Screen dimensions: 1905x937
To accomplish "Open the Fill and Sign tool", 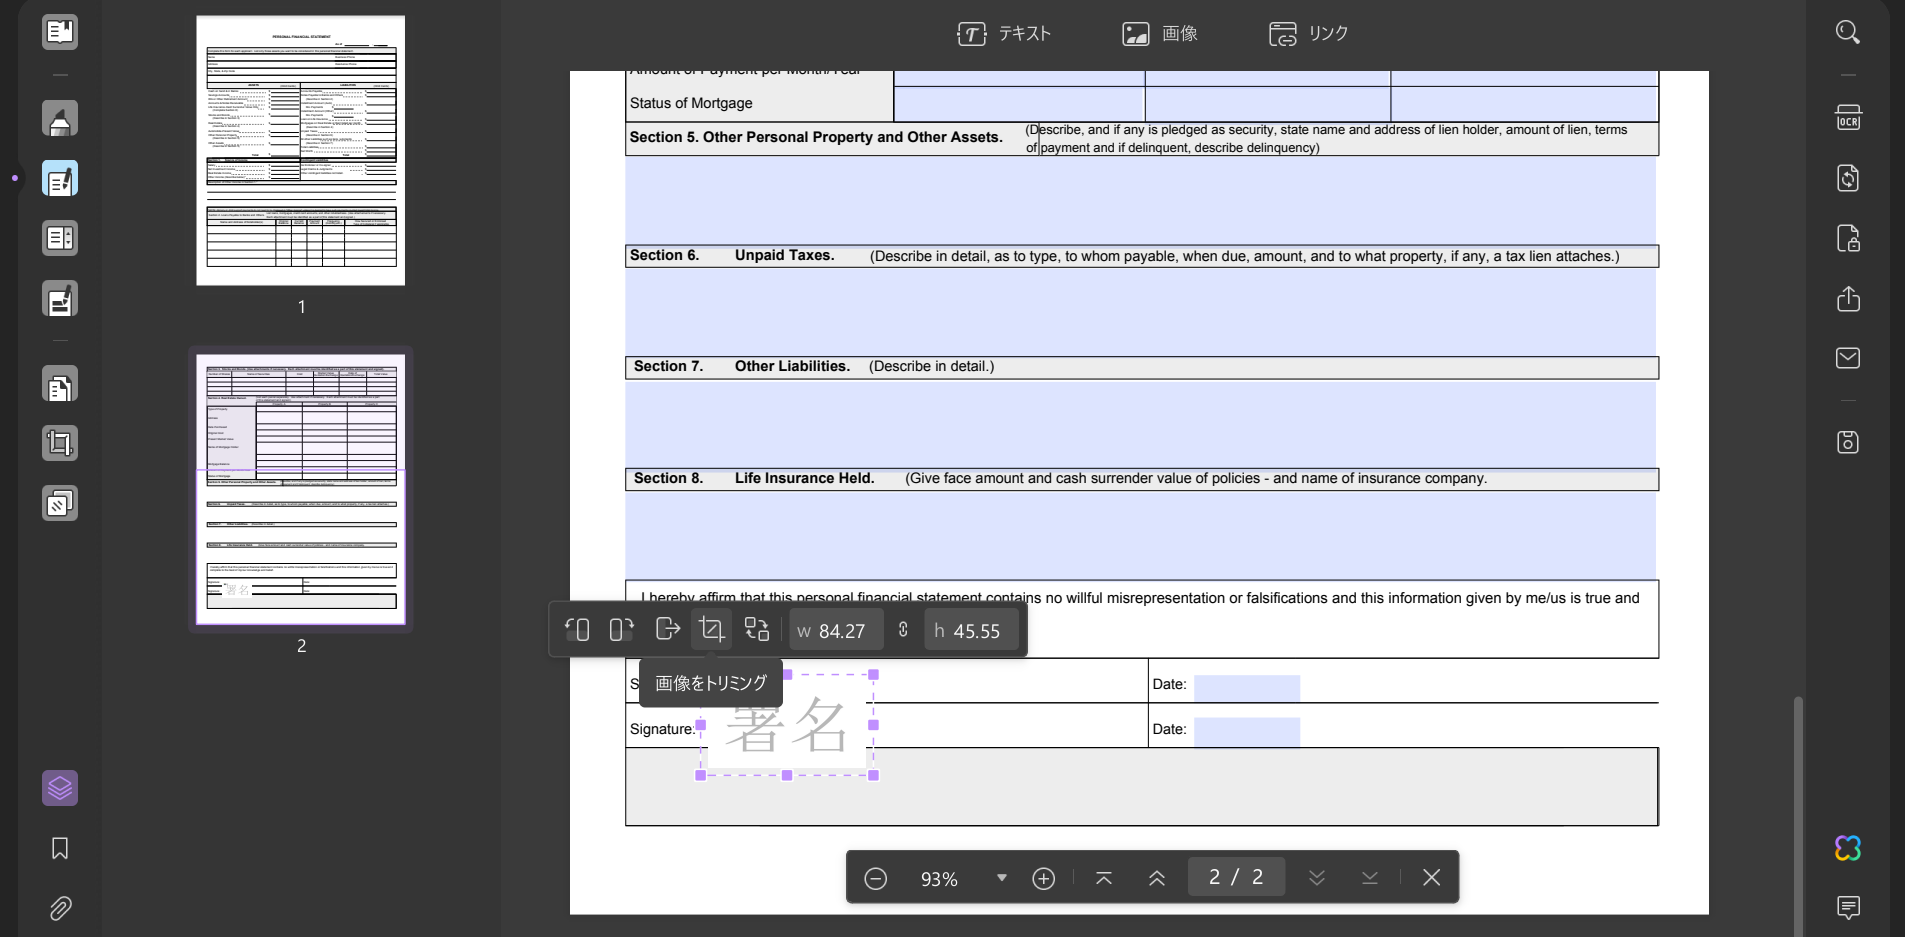I will (60, 299).
